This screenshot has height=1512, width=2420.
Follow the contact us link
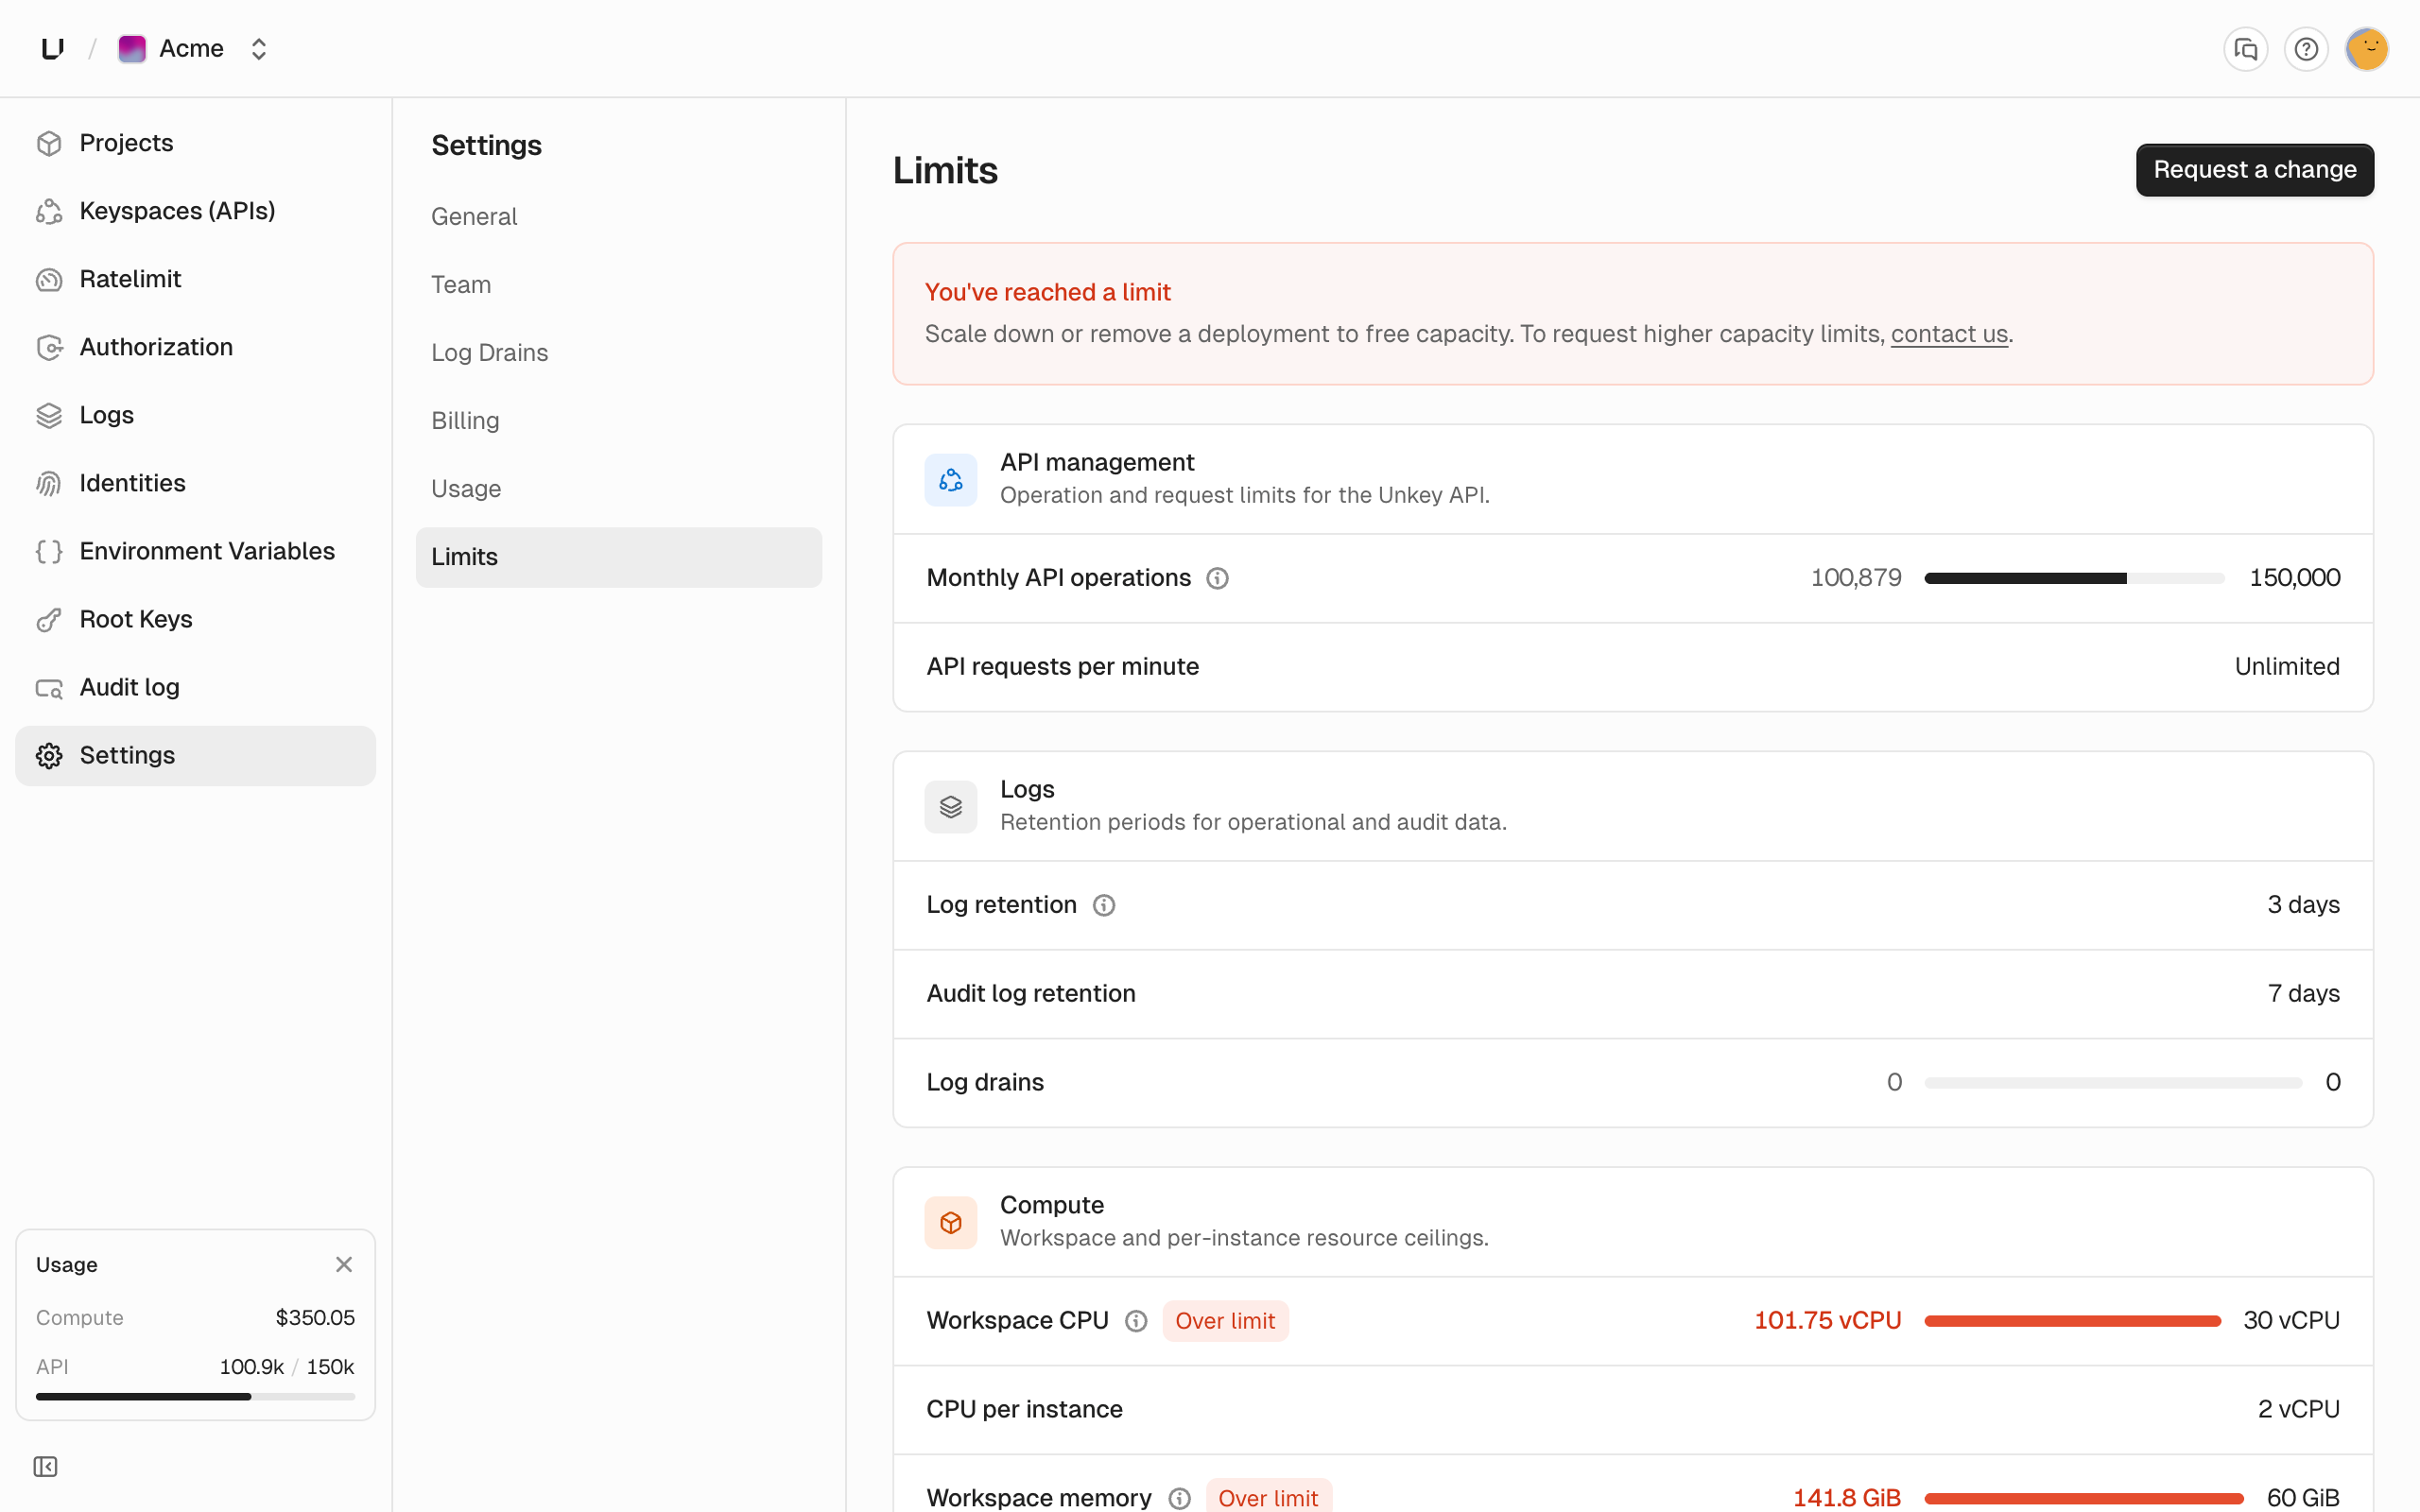click(1949, 334)
